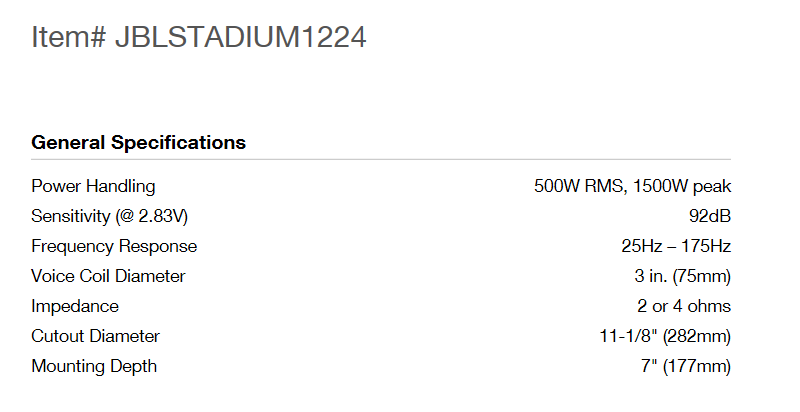Click the (282mm) cutout measurement
Image resolution: width=800 pixels, height=412 pixels.
click(x=696, y=336)
